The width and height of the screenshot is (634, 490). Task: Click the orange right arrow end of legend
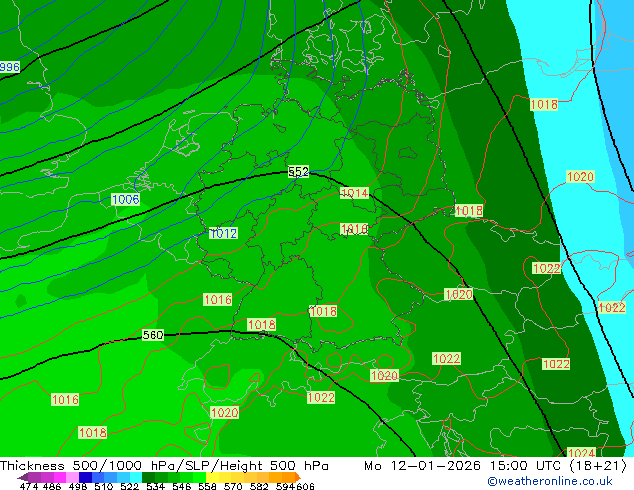(298, 477)
